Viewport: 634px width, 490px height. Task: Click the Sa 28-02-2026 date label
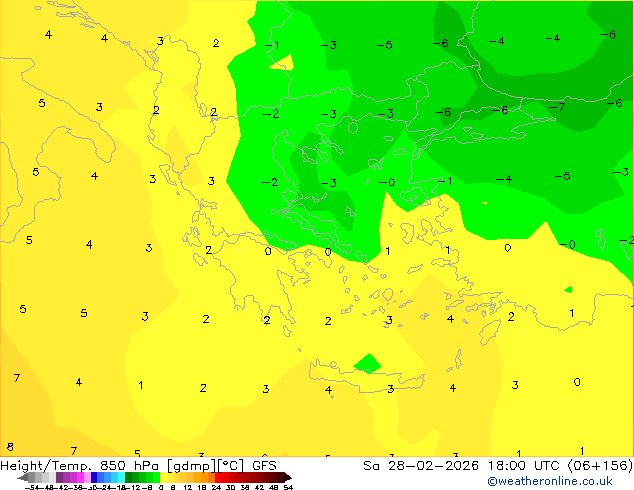pos(421,466)
